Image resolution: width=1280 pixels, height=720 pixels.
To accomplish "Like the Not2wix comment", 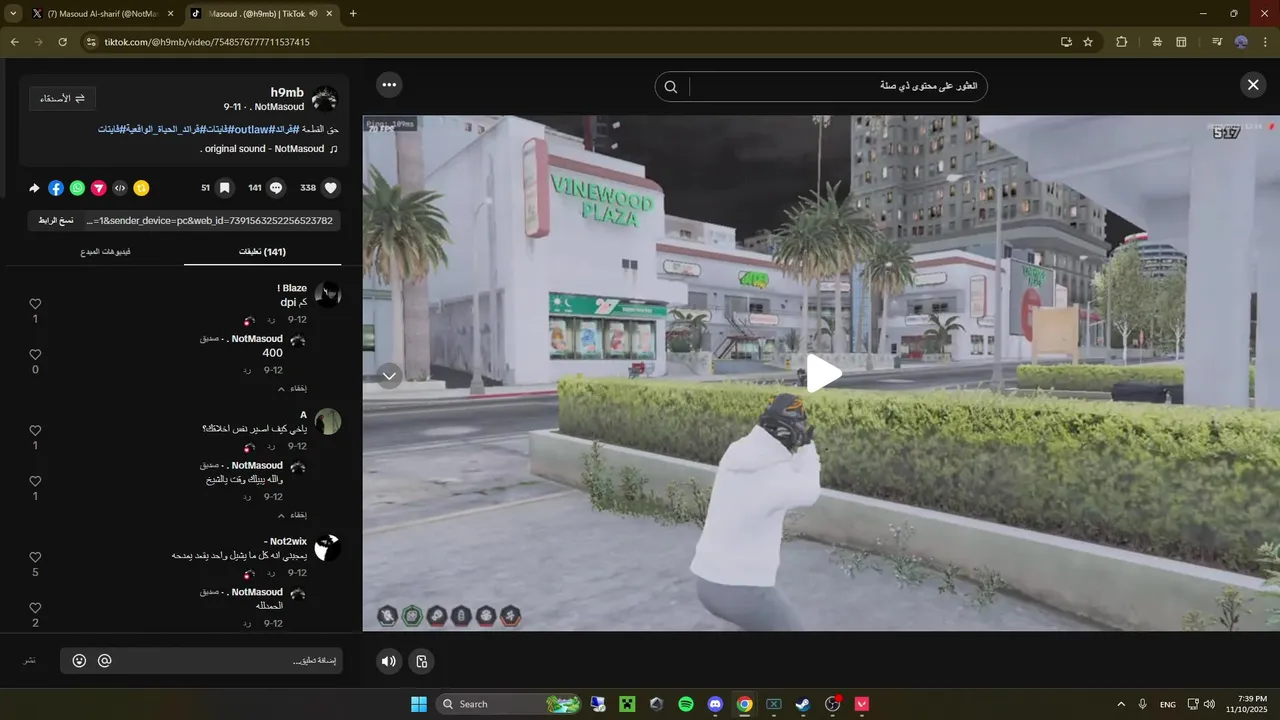I will click(x=35, y=558).
